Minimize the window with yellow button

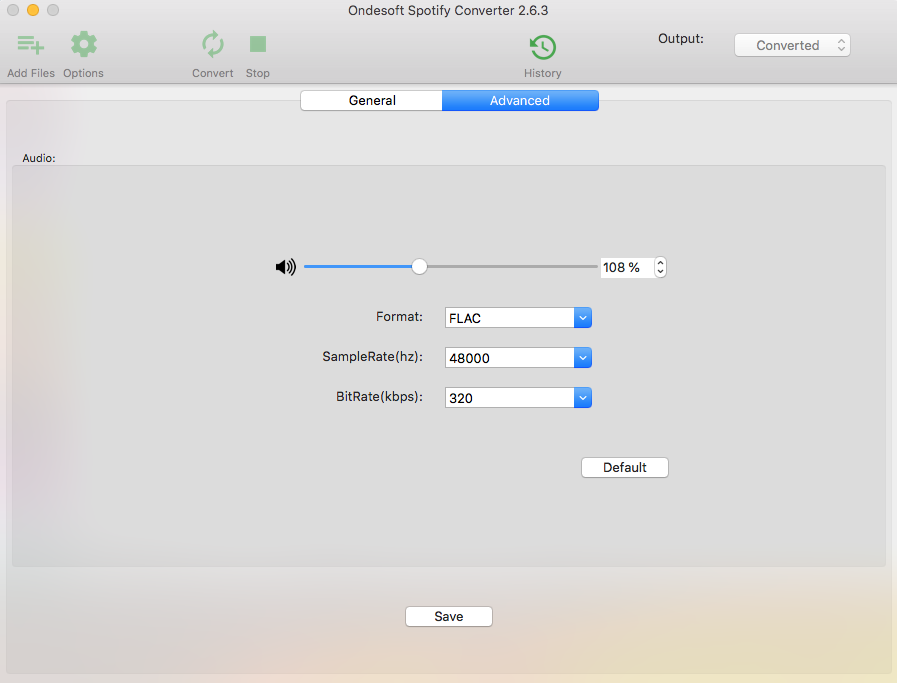(33, 10)
